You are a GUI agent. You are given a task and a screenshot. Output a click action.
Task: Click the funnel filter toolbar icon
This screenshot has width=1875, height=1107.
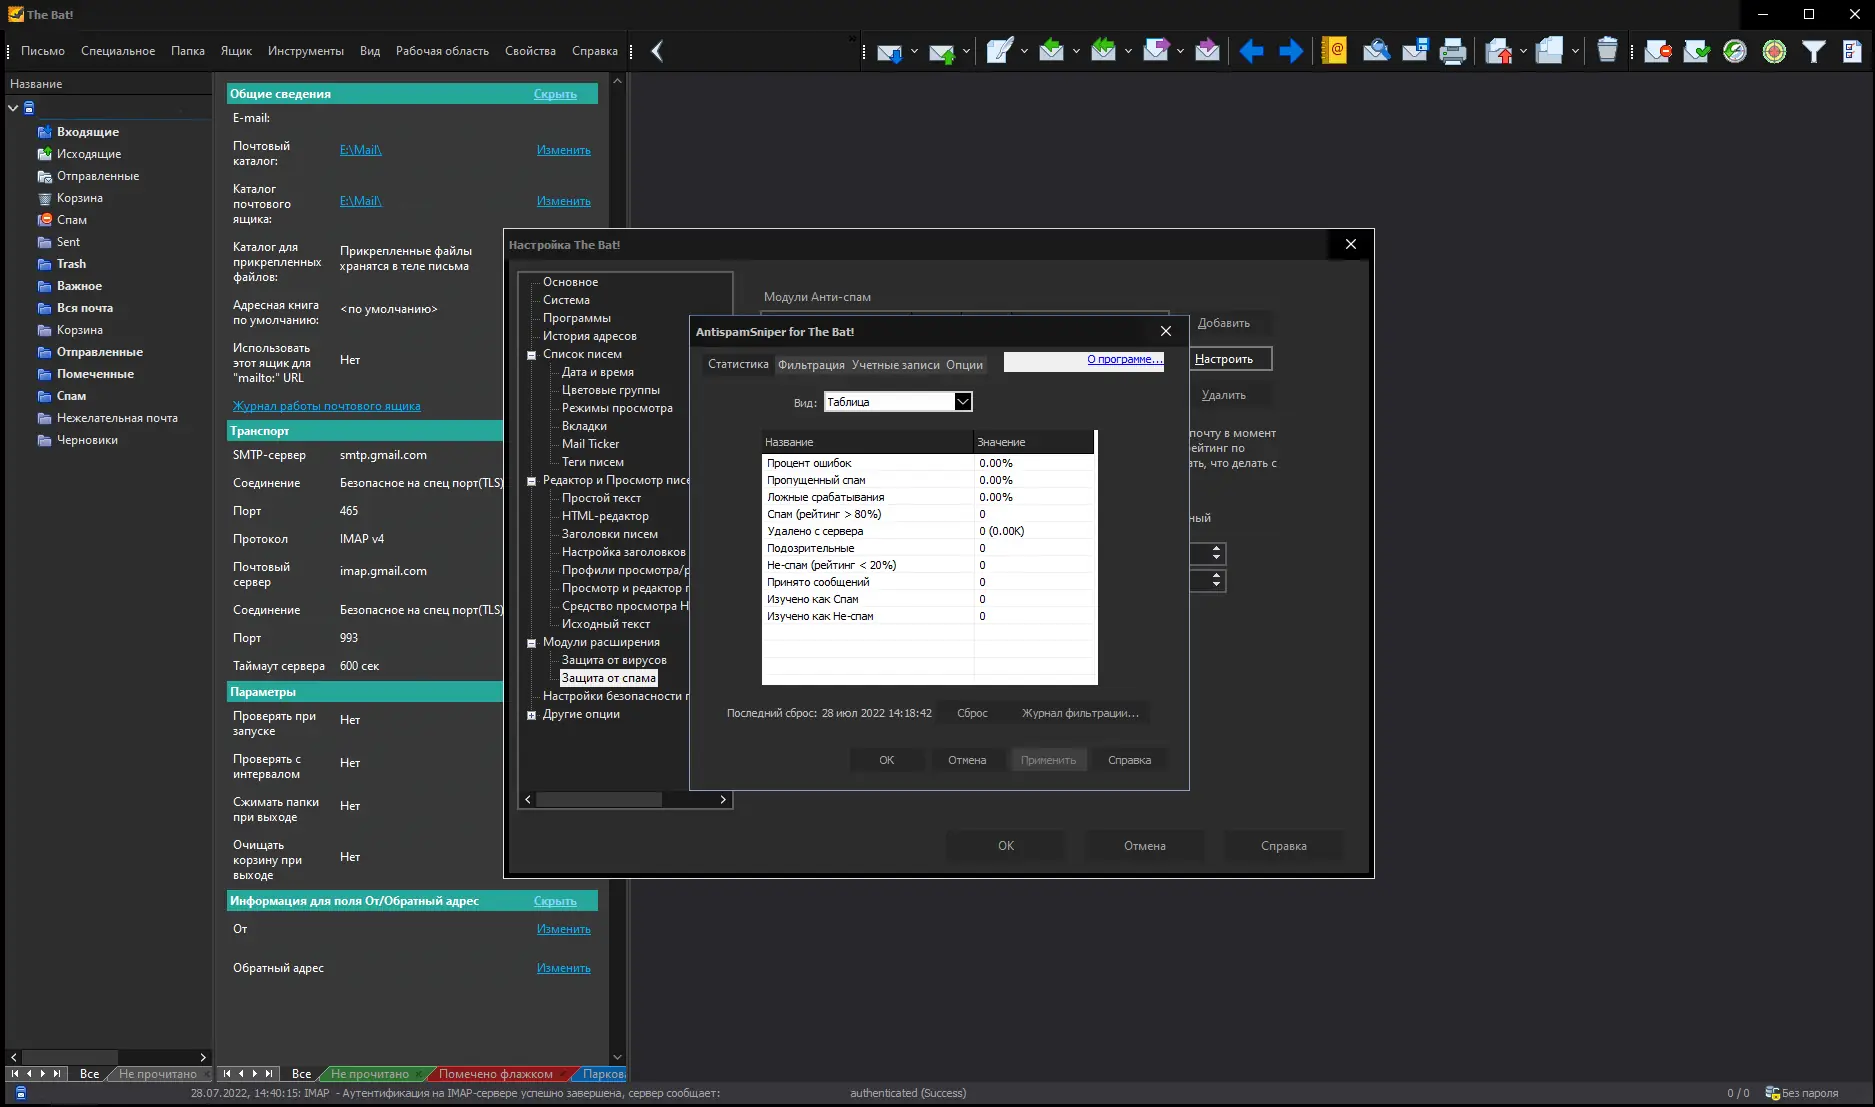pyautogui.click(x=1813, y=51)
